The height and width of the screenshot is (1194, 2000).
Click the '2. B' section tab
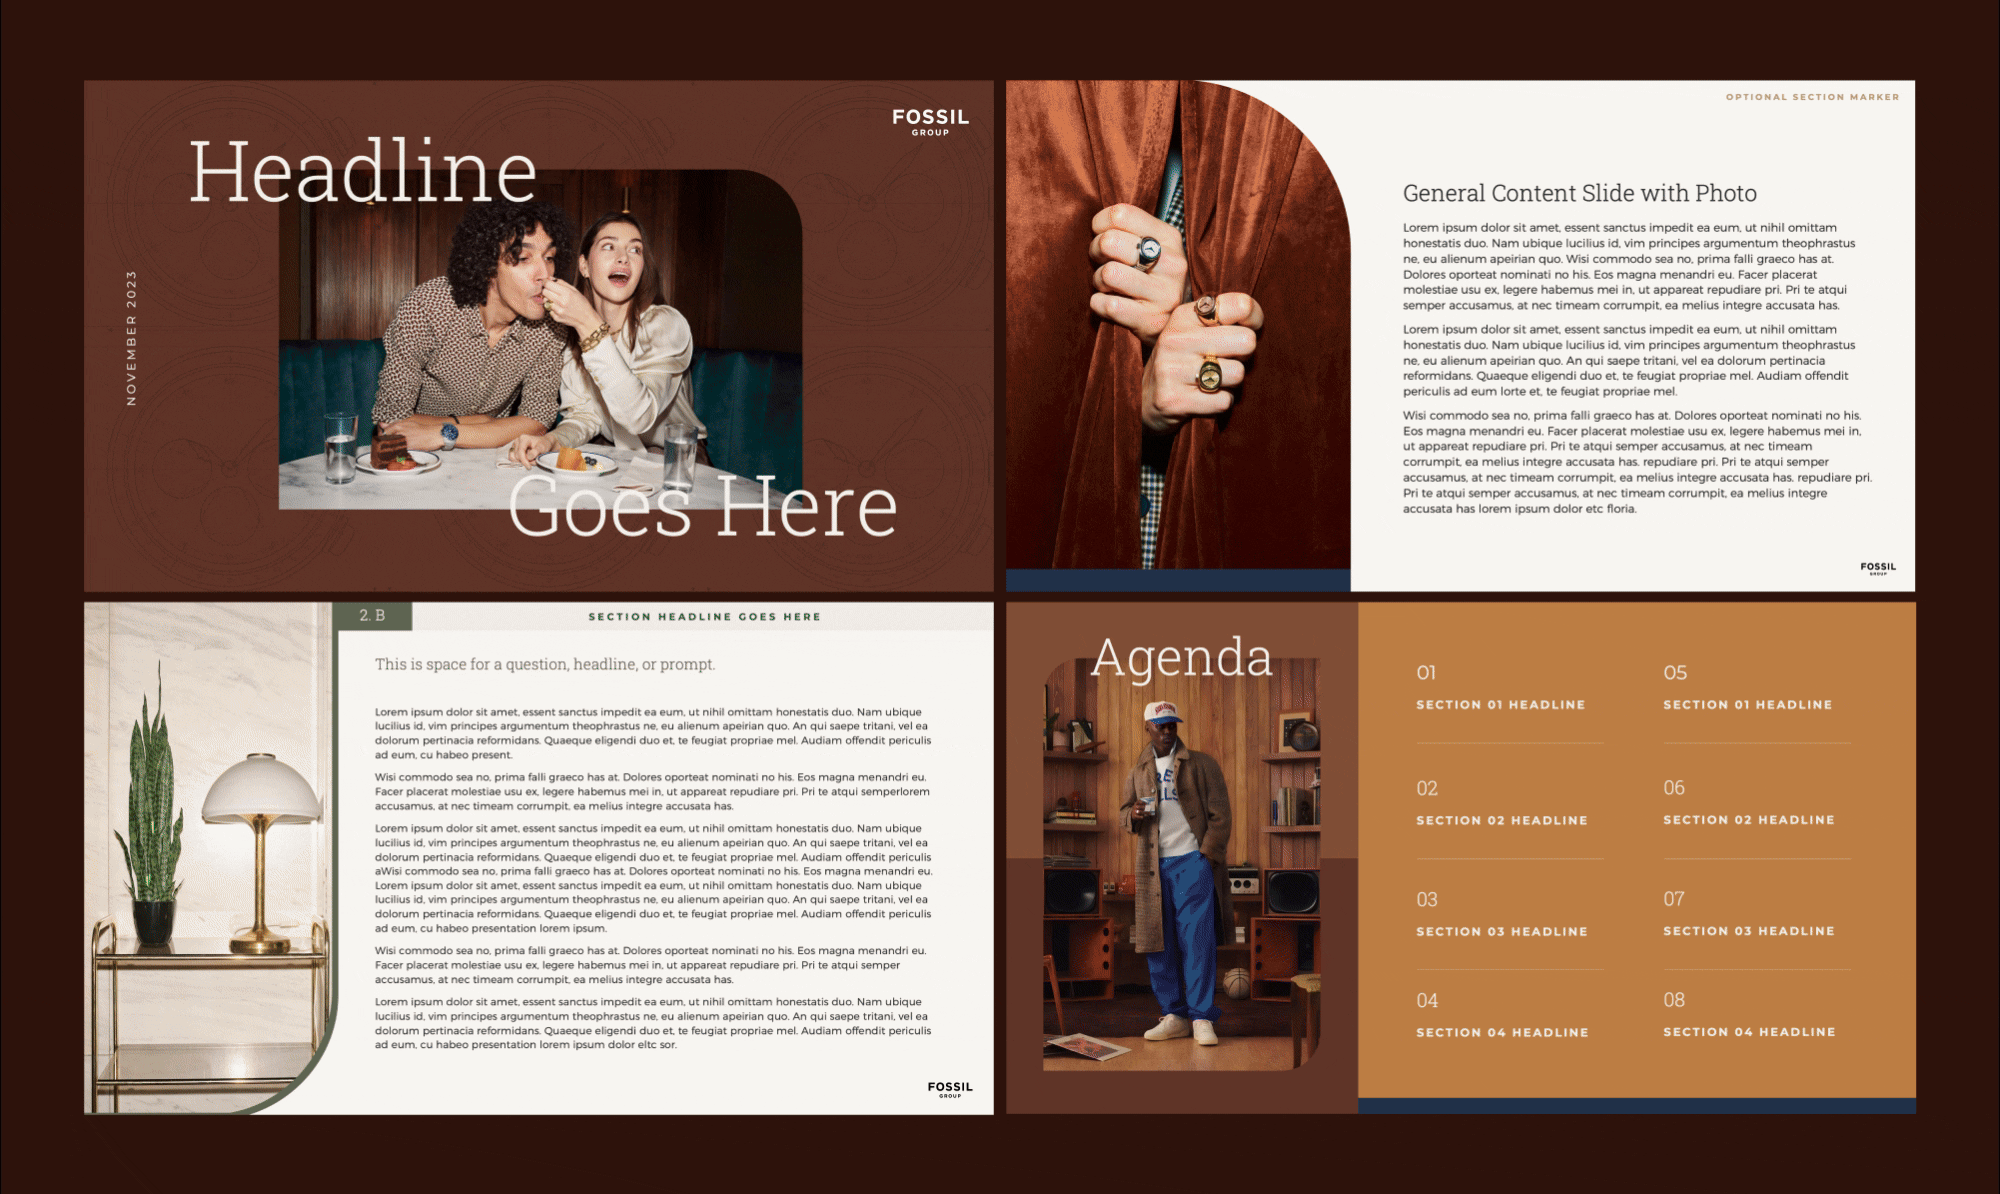tap(372, 616)
